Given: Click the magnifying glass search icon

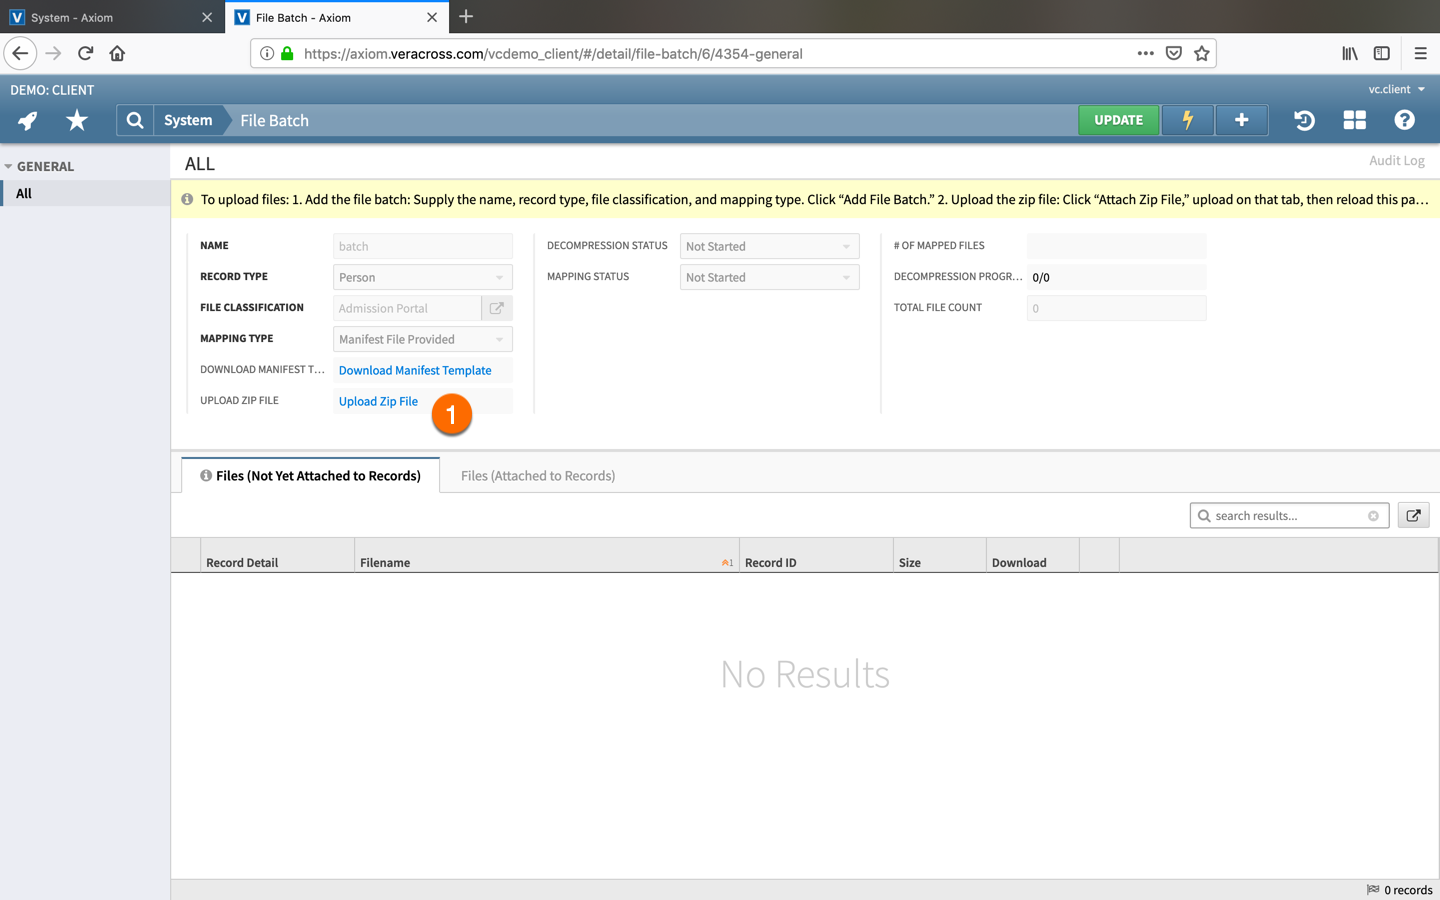Looking at the screenshot, I should tap(134, 120).
